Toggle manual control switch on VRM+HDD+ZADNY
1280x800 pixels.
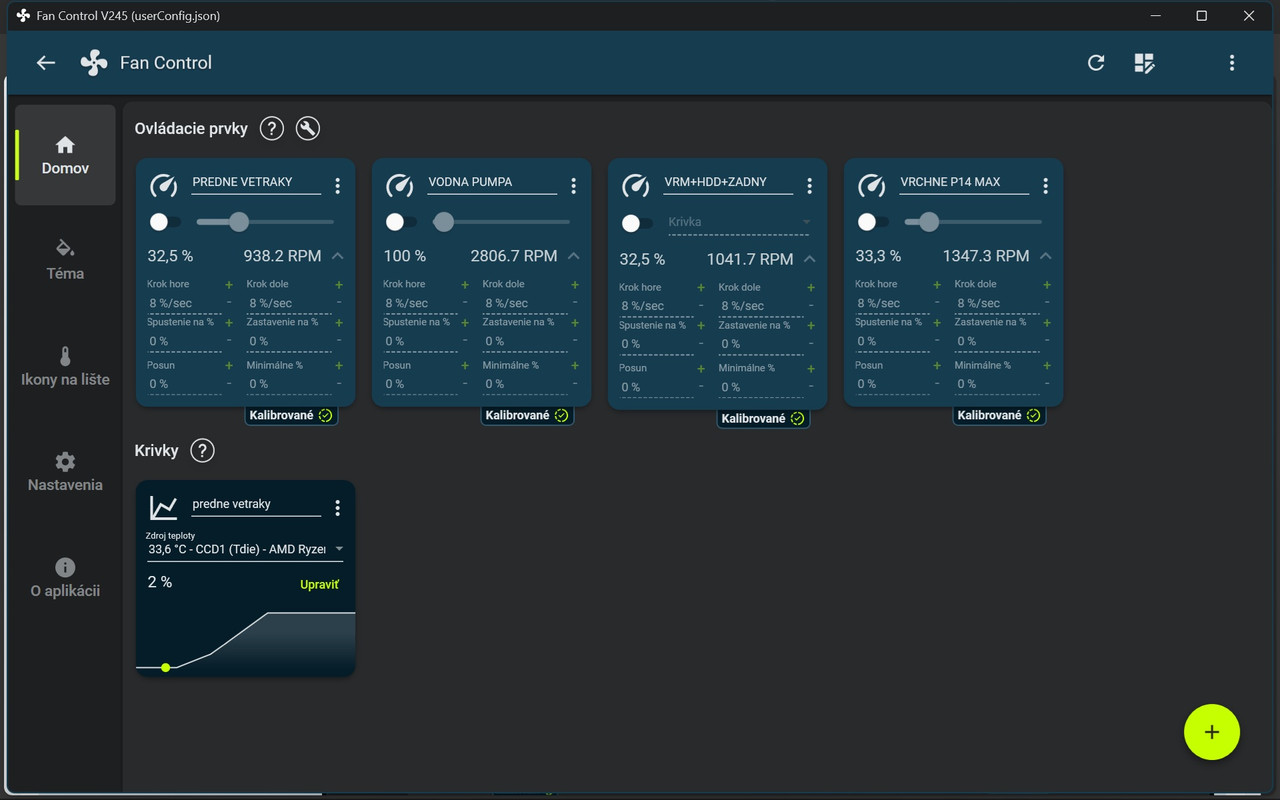pos(637,224)
